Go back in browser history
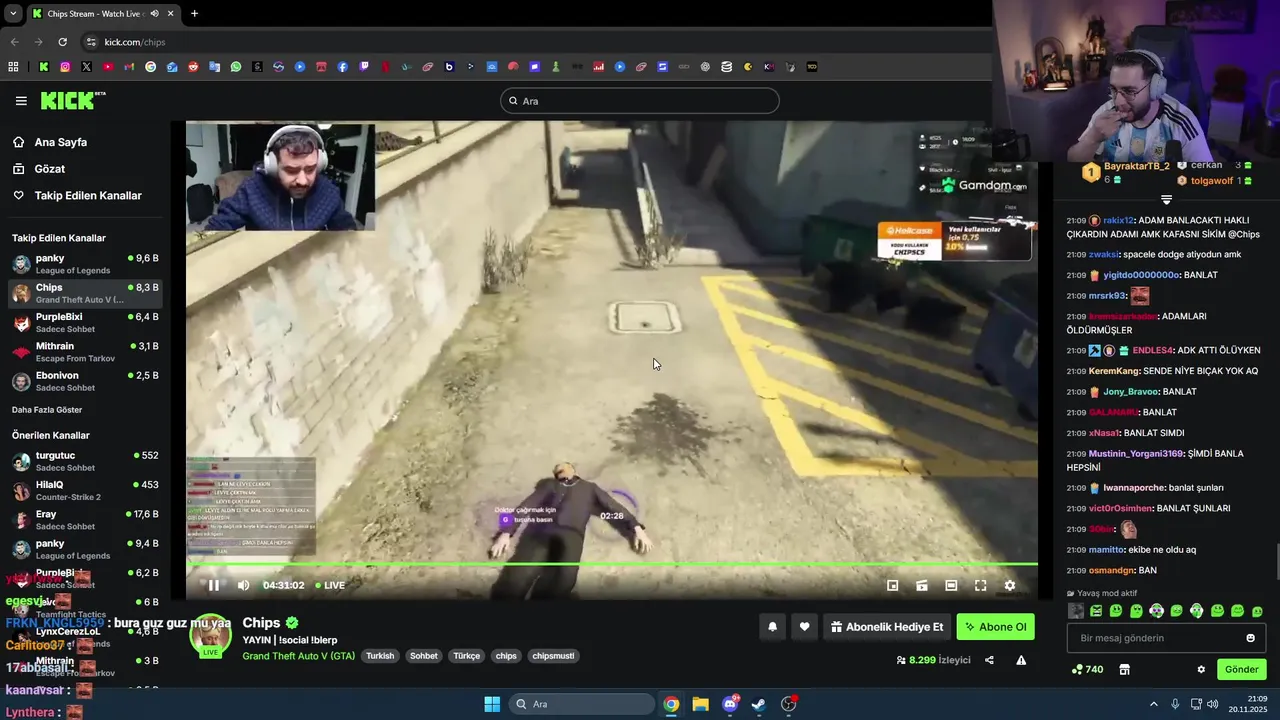Image resolution: width=1280 pixels, height=720 pixels. pyautogui.click(x=14, y=42)
